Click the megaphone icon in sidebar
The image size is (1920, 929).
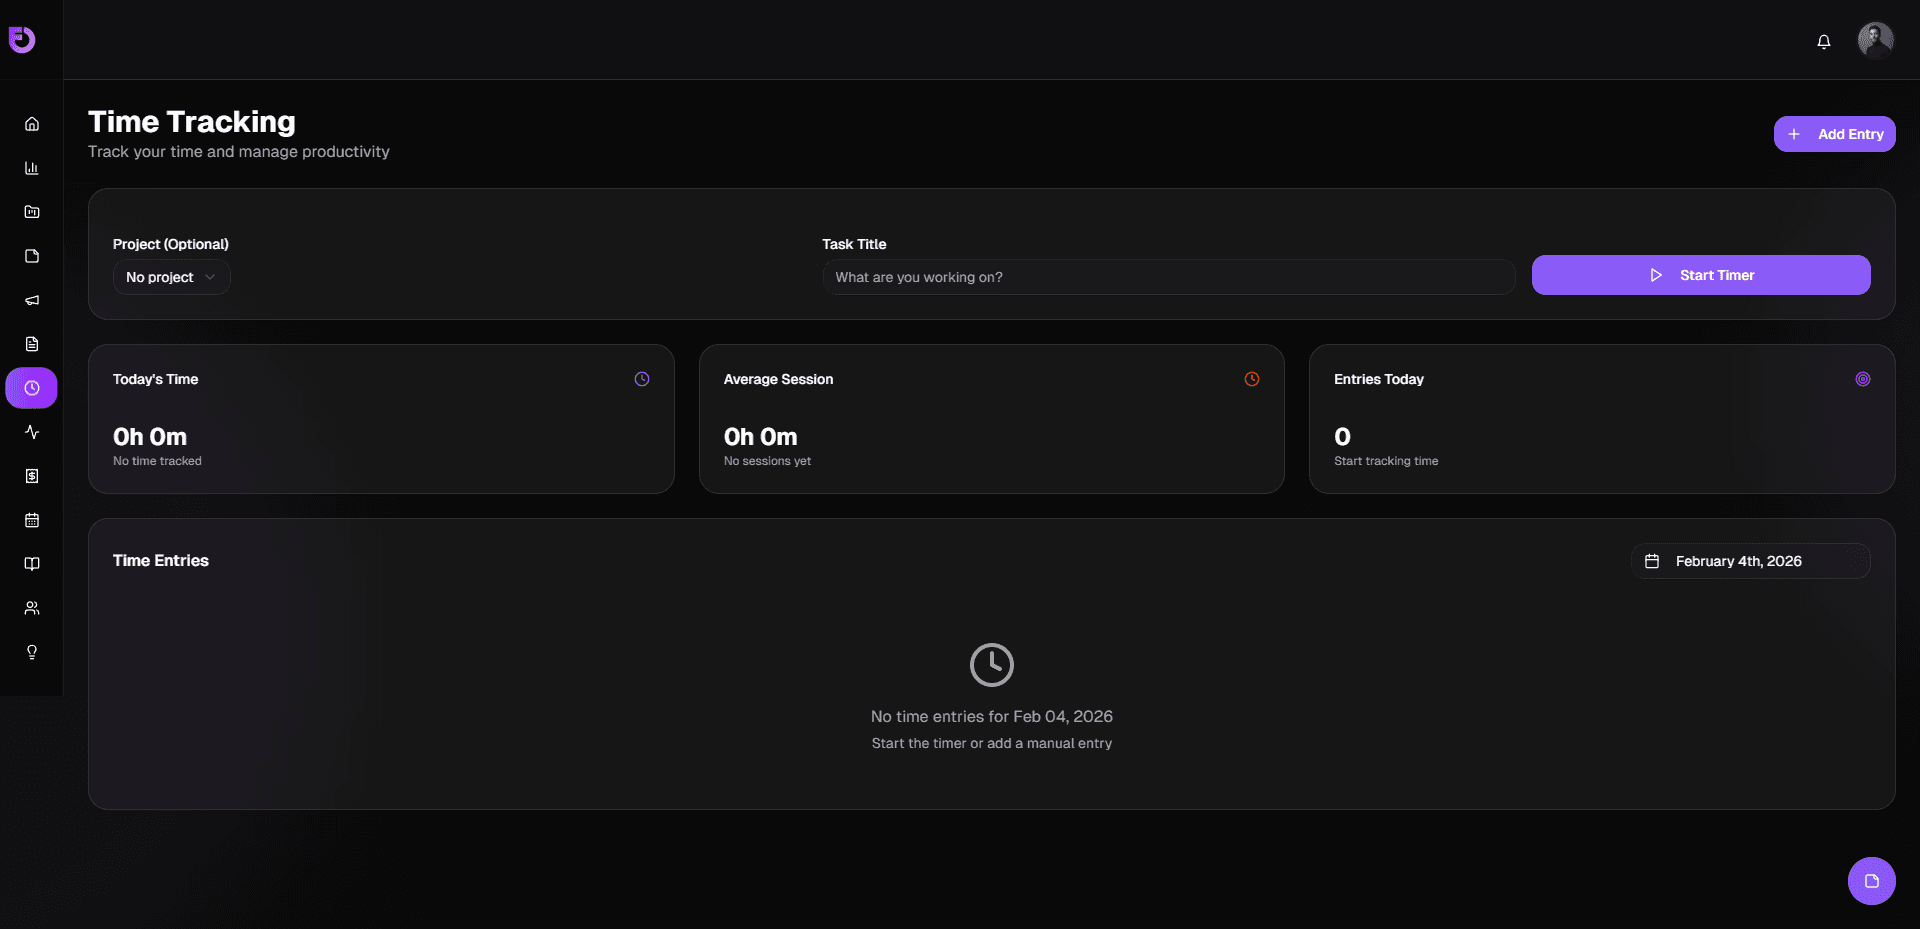(x=32, y=300)
